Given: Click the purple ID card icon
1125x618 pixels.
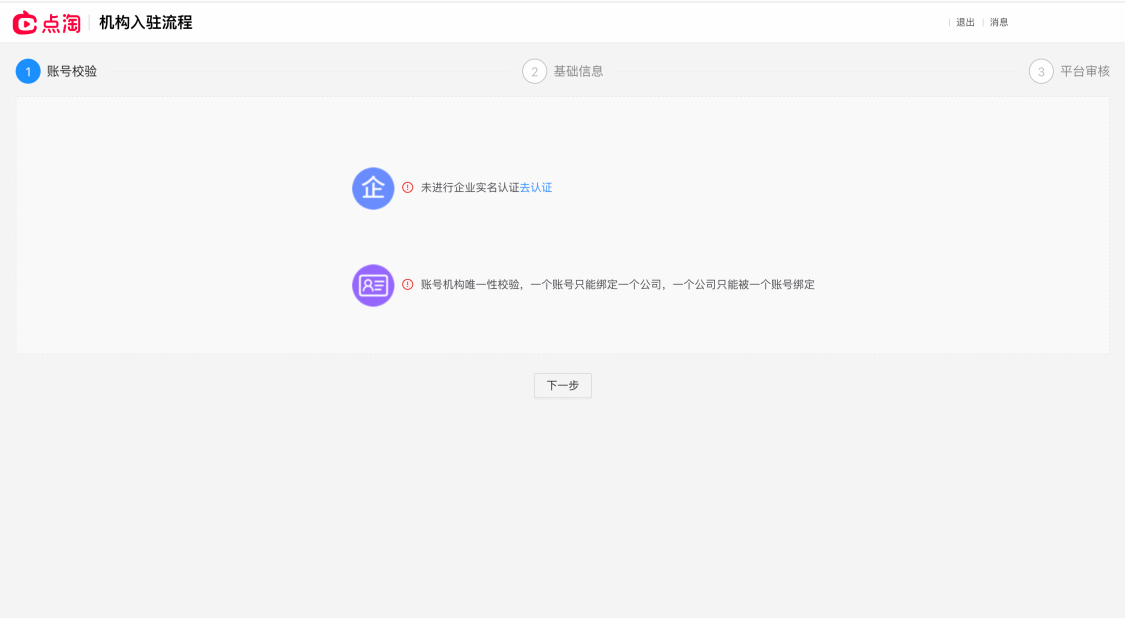Looking at the screenshot, I should [x=373, y=285].
